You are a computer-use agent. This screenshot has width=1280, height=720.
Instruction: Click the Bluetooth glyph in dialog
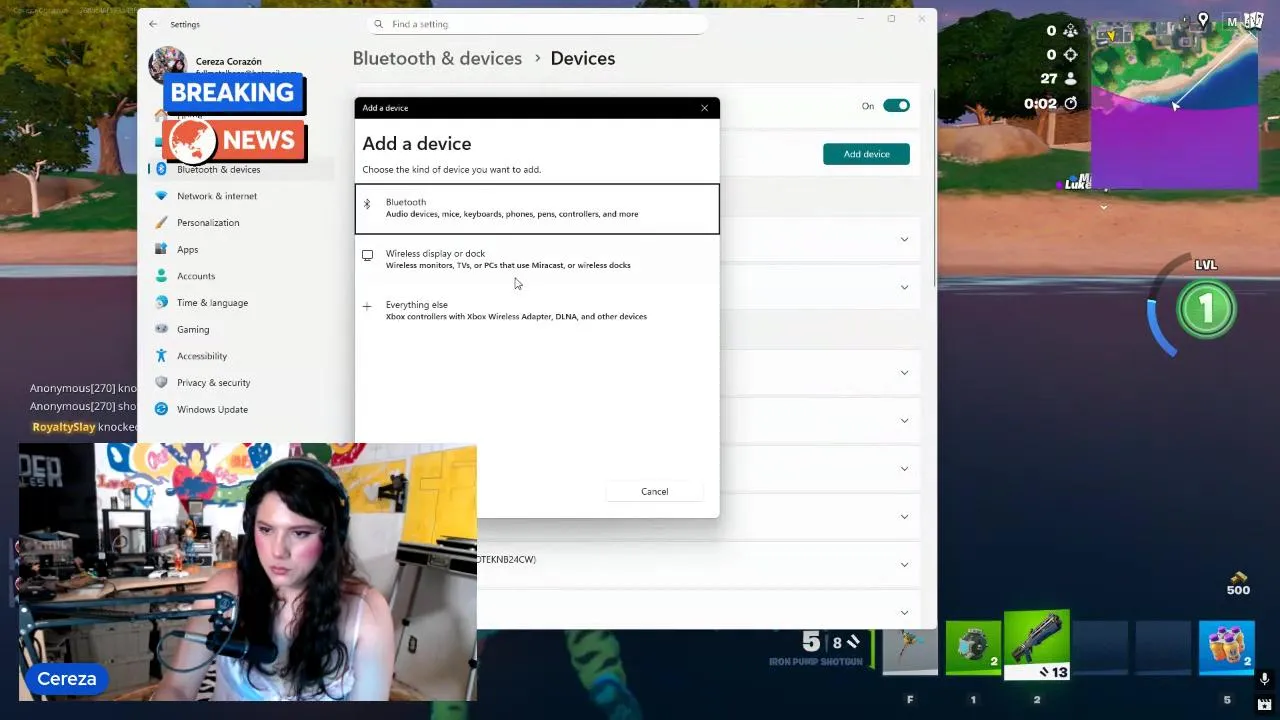[367, 204]
